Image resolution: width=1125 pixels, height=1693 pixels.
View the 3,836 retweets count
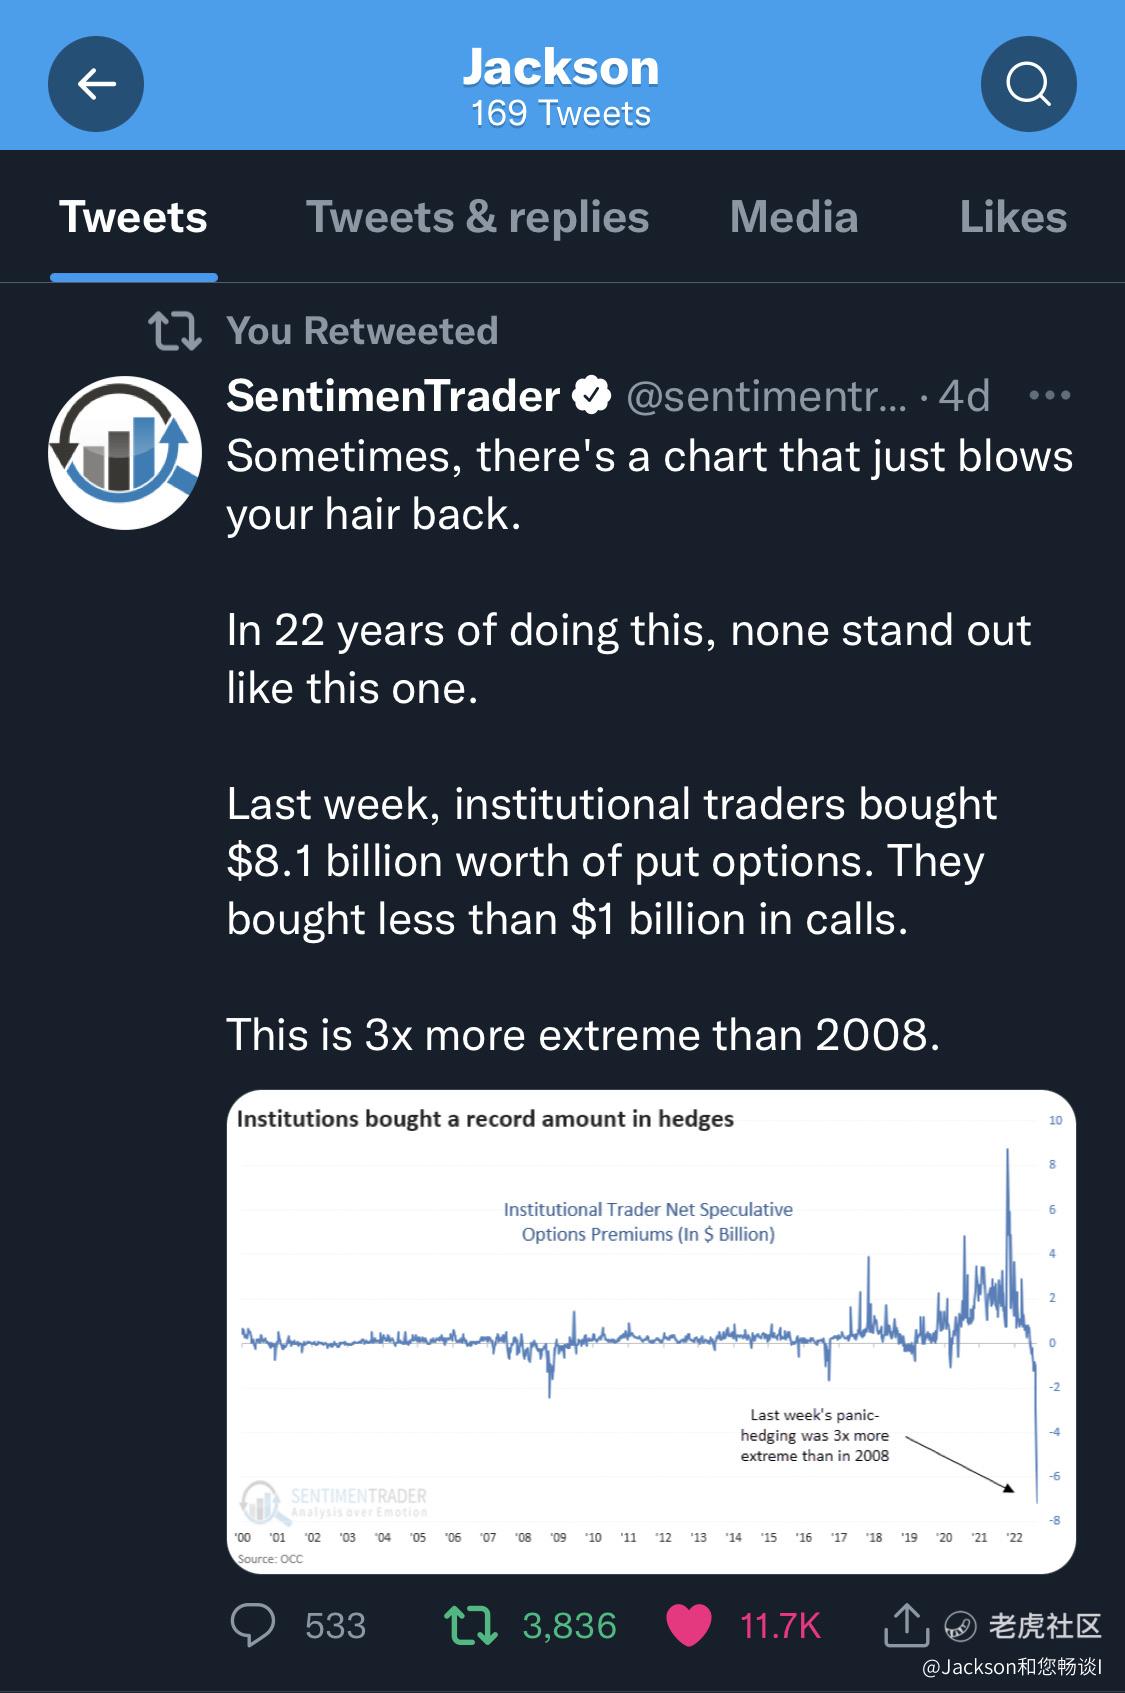[x=569, y=1626]
